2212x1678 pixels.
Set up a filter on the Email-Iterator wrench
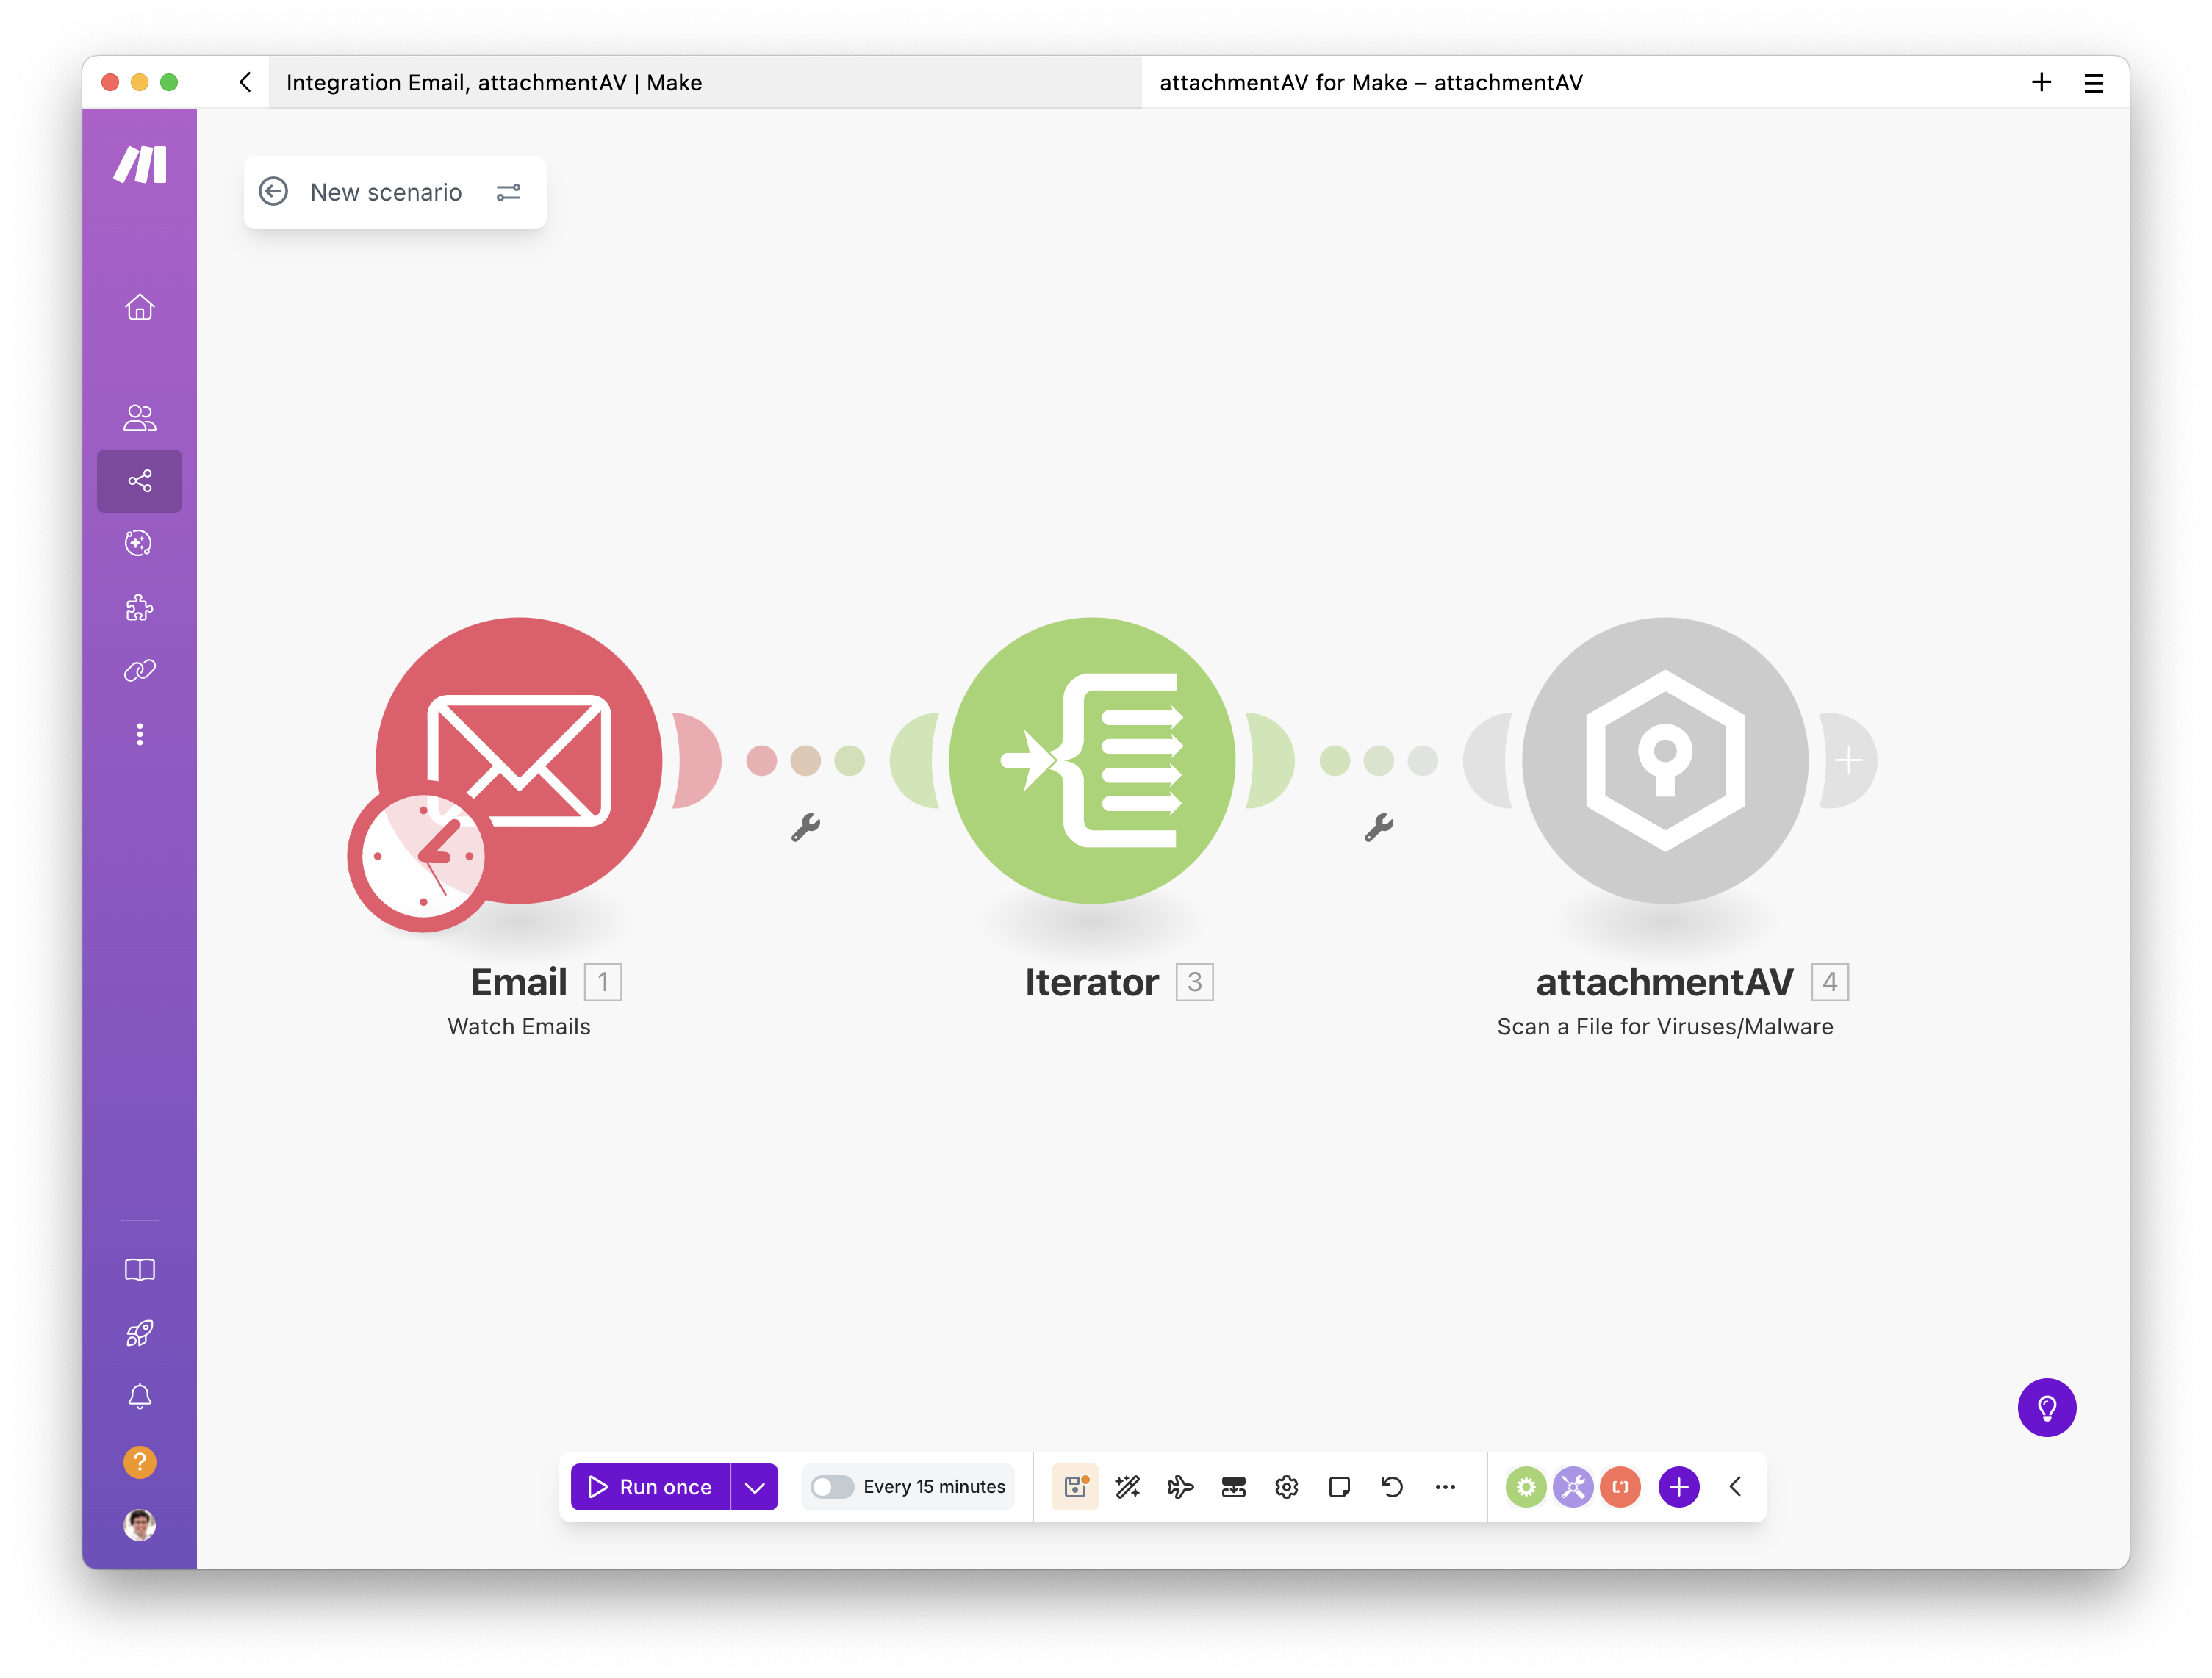click(807, 826)
